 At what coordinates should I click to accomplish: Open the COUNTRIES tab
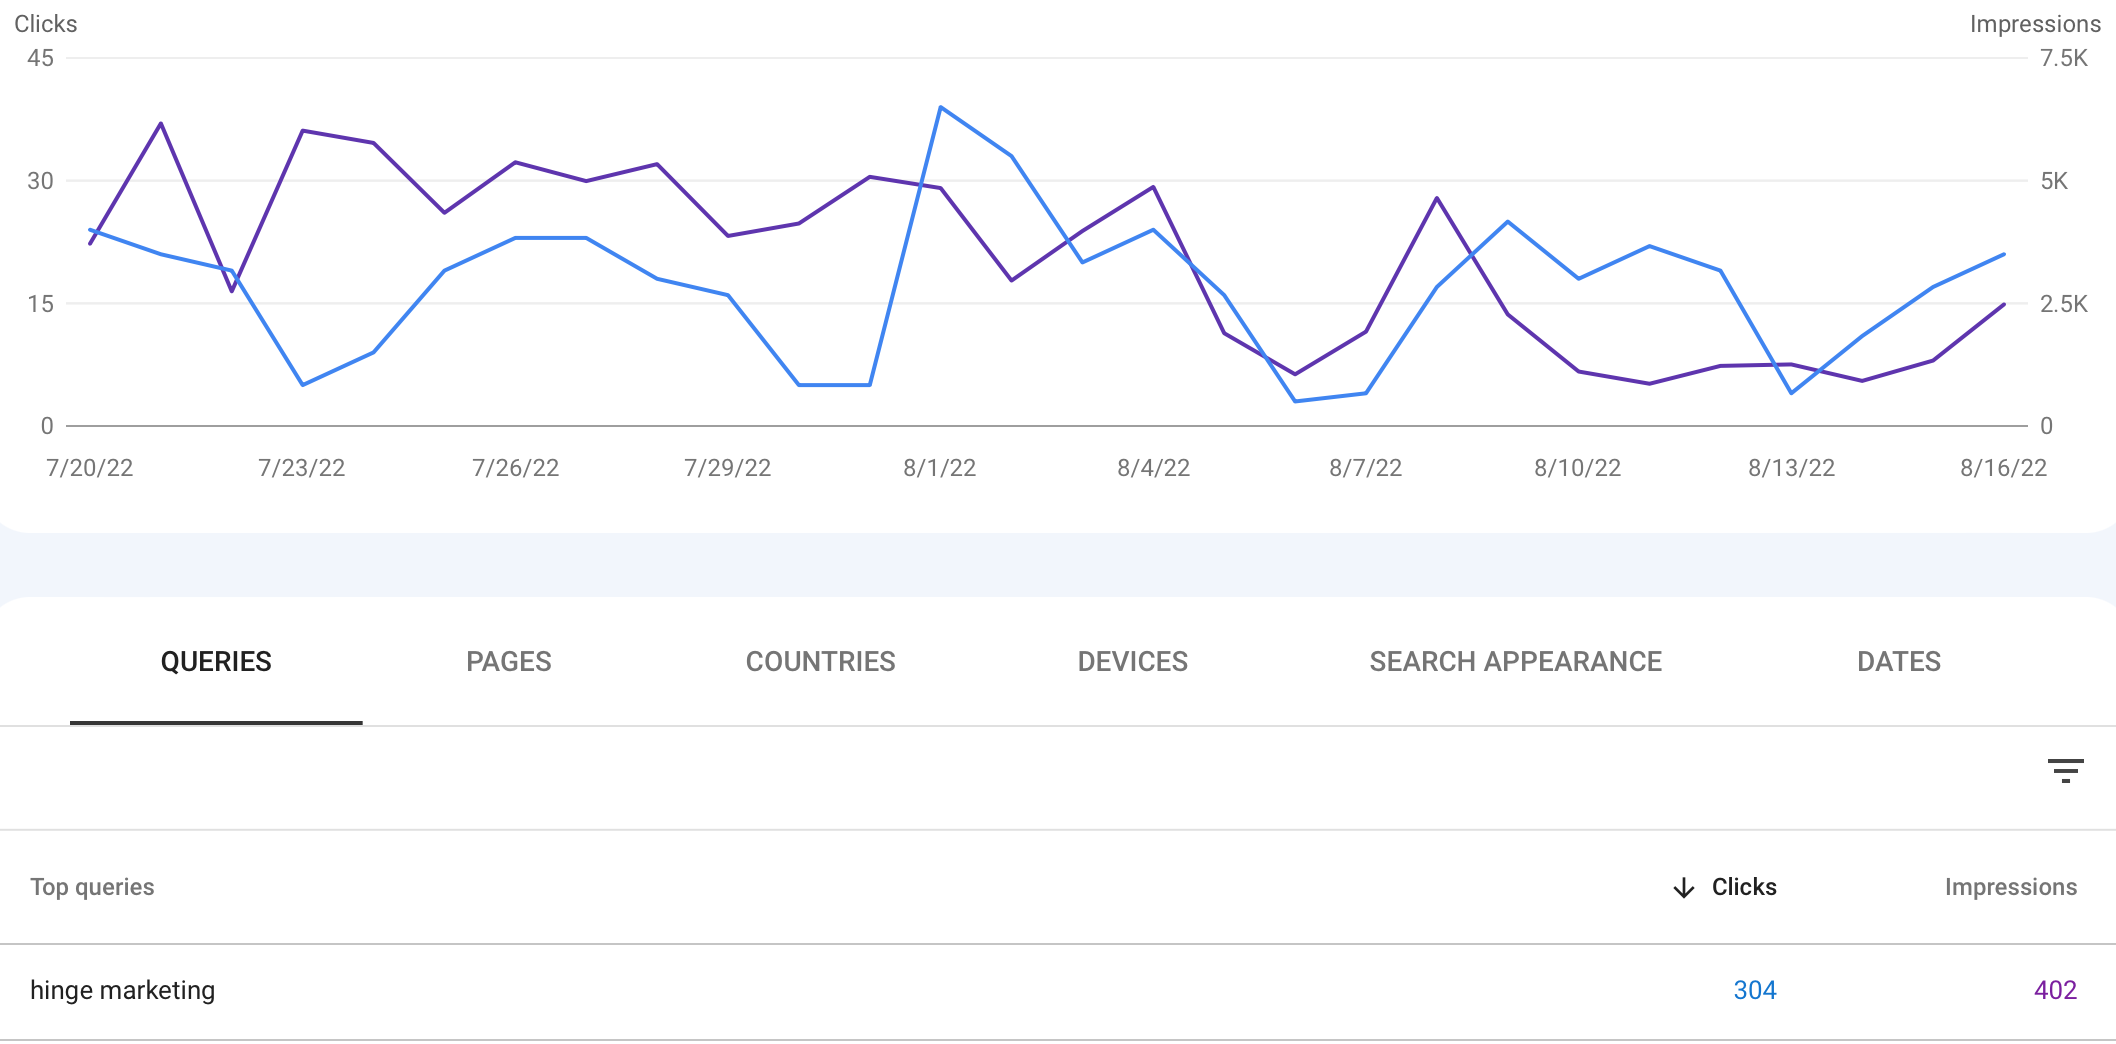click(x=820, y=662)
